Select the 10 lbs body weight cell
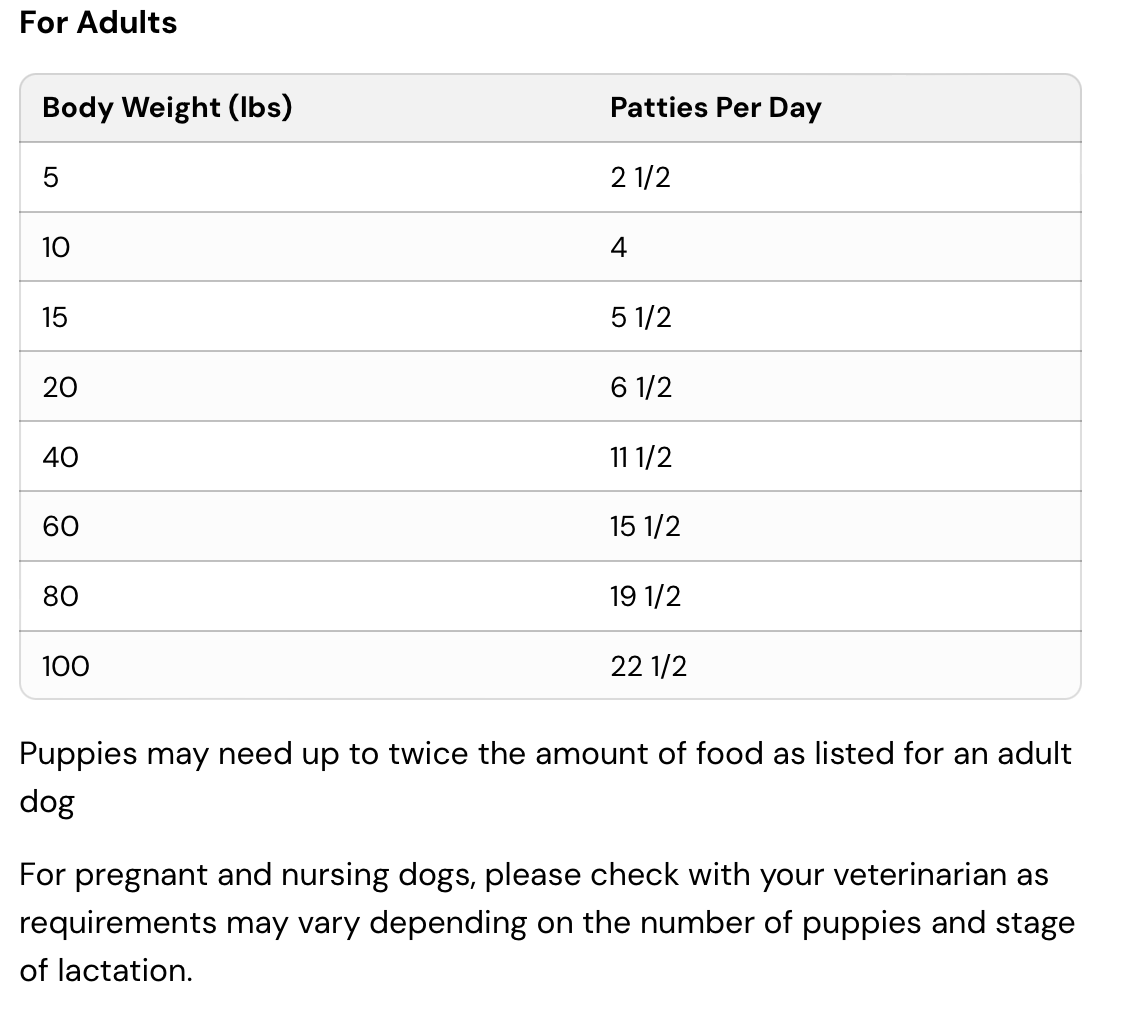Image resolution: width=1122 pixels, height=1012 pixels. 56,247
